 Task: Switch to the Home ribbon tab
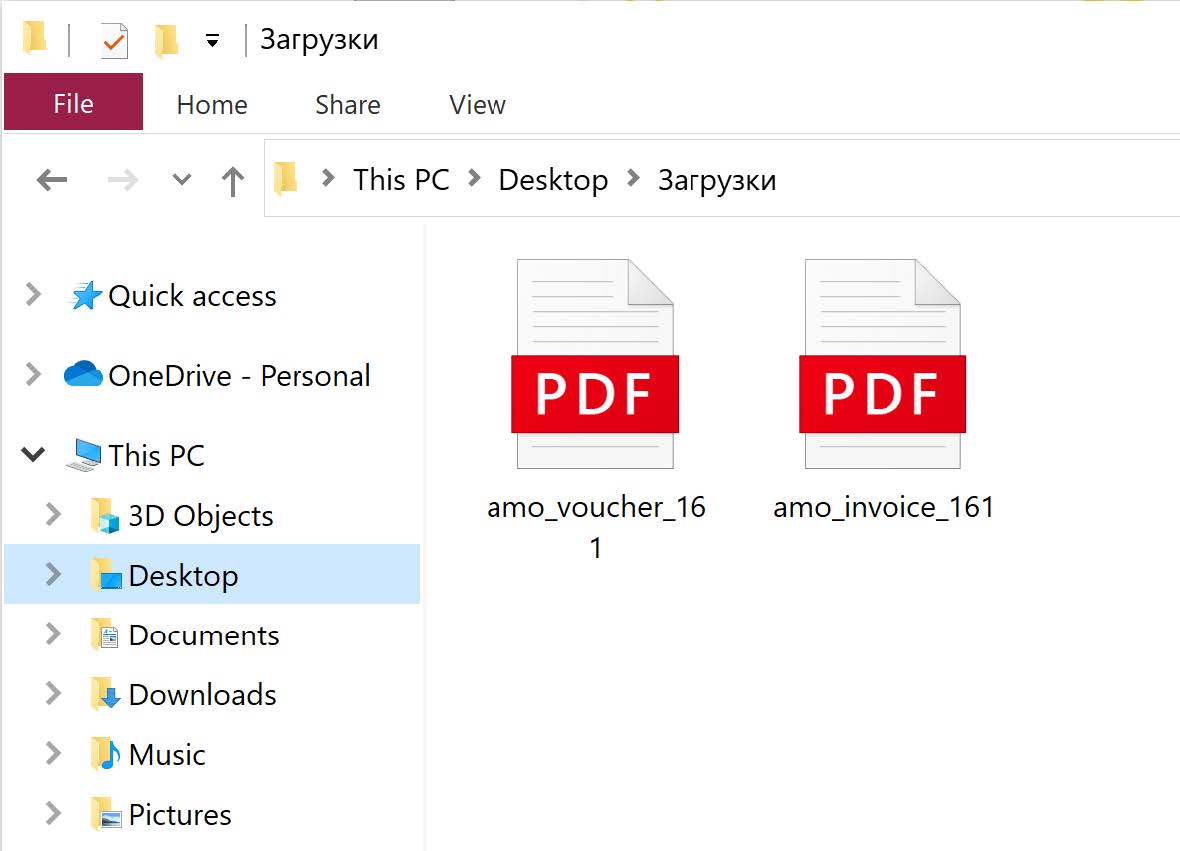point(212,105)
